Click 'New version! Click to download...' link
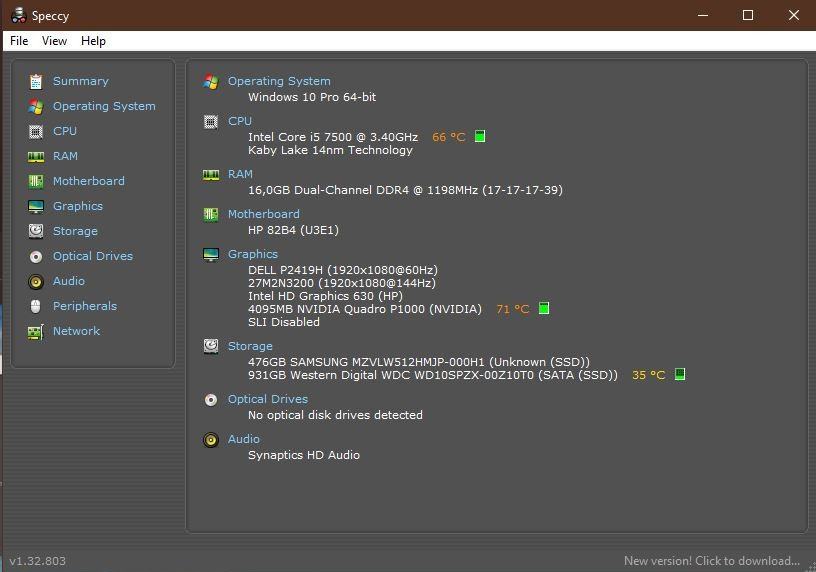Image resolution: width=816 pixels, height=572 pixels. [711, 561]
